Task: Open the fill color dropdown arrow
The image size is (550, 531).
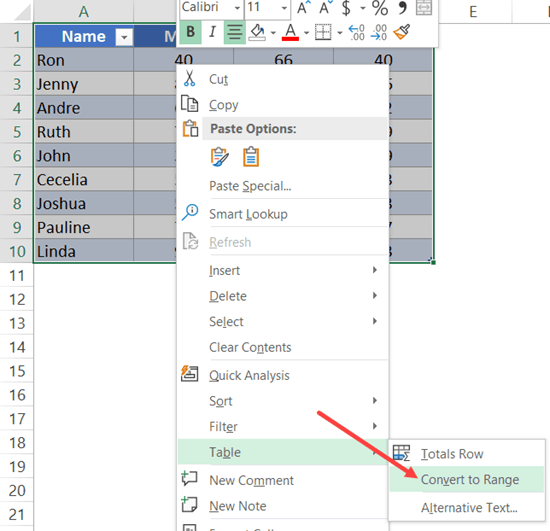Action: tap(273, 33)
